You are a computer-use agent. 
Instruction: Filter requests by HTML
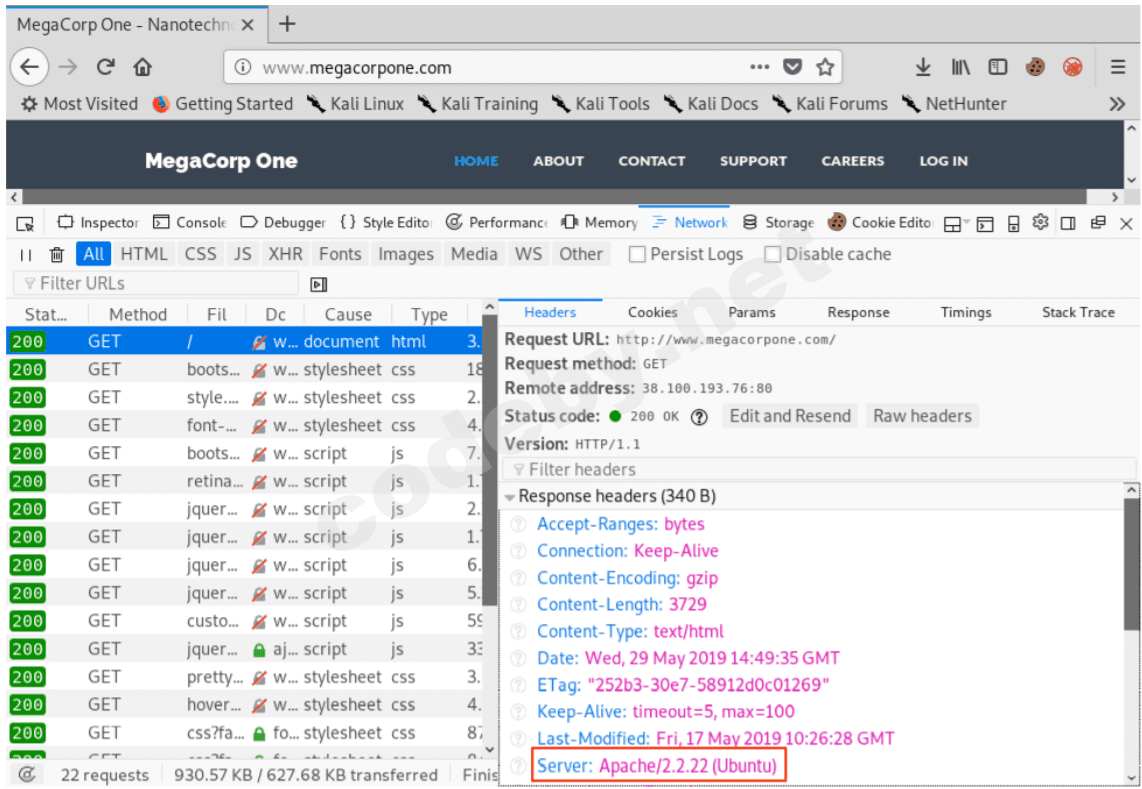click(143, 254)
